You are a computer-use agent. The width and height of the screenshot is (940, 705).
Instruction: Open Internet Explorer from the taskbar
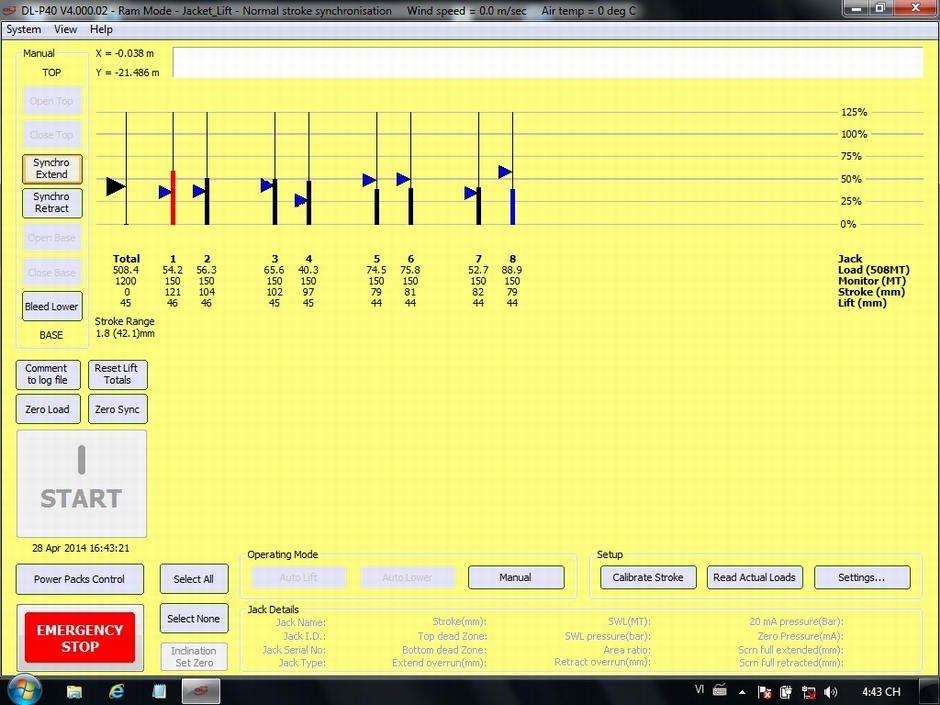click(117, 691)
